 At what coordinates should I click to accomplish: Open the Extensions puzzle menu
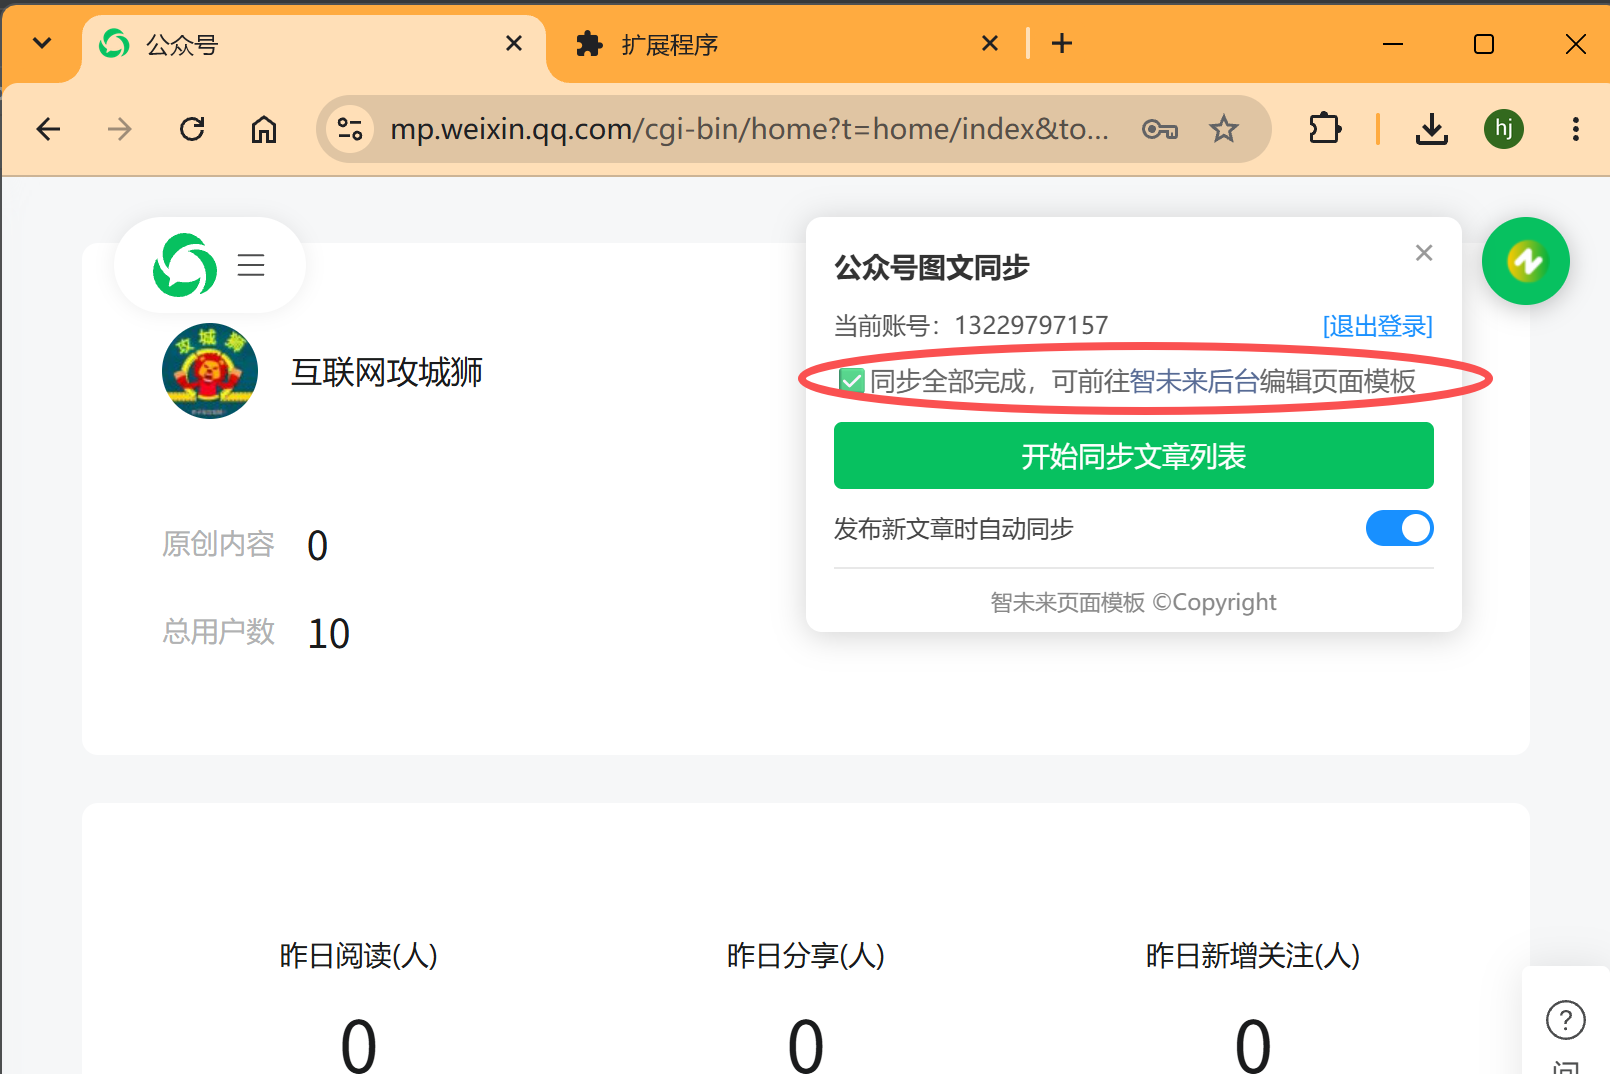(1324, 129)
